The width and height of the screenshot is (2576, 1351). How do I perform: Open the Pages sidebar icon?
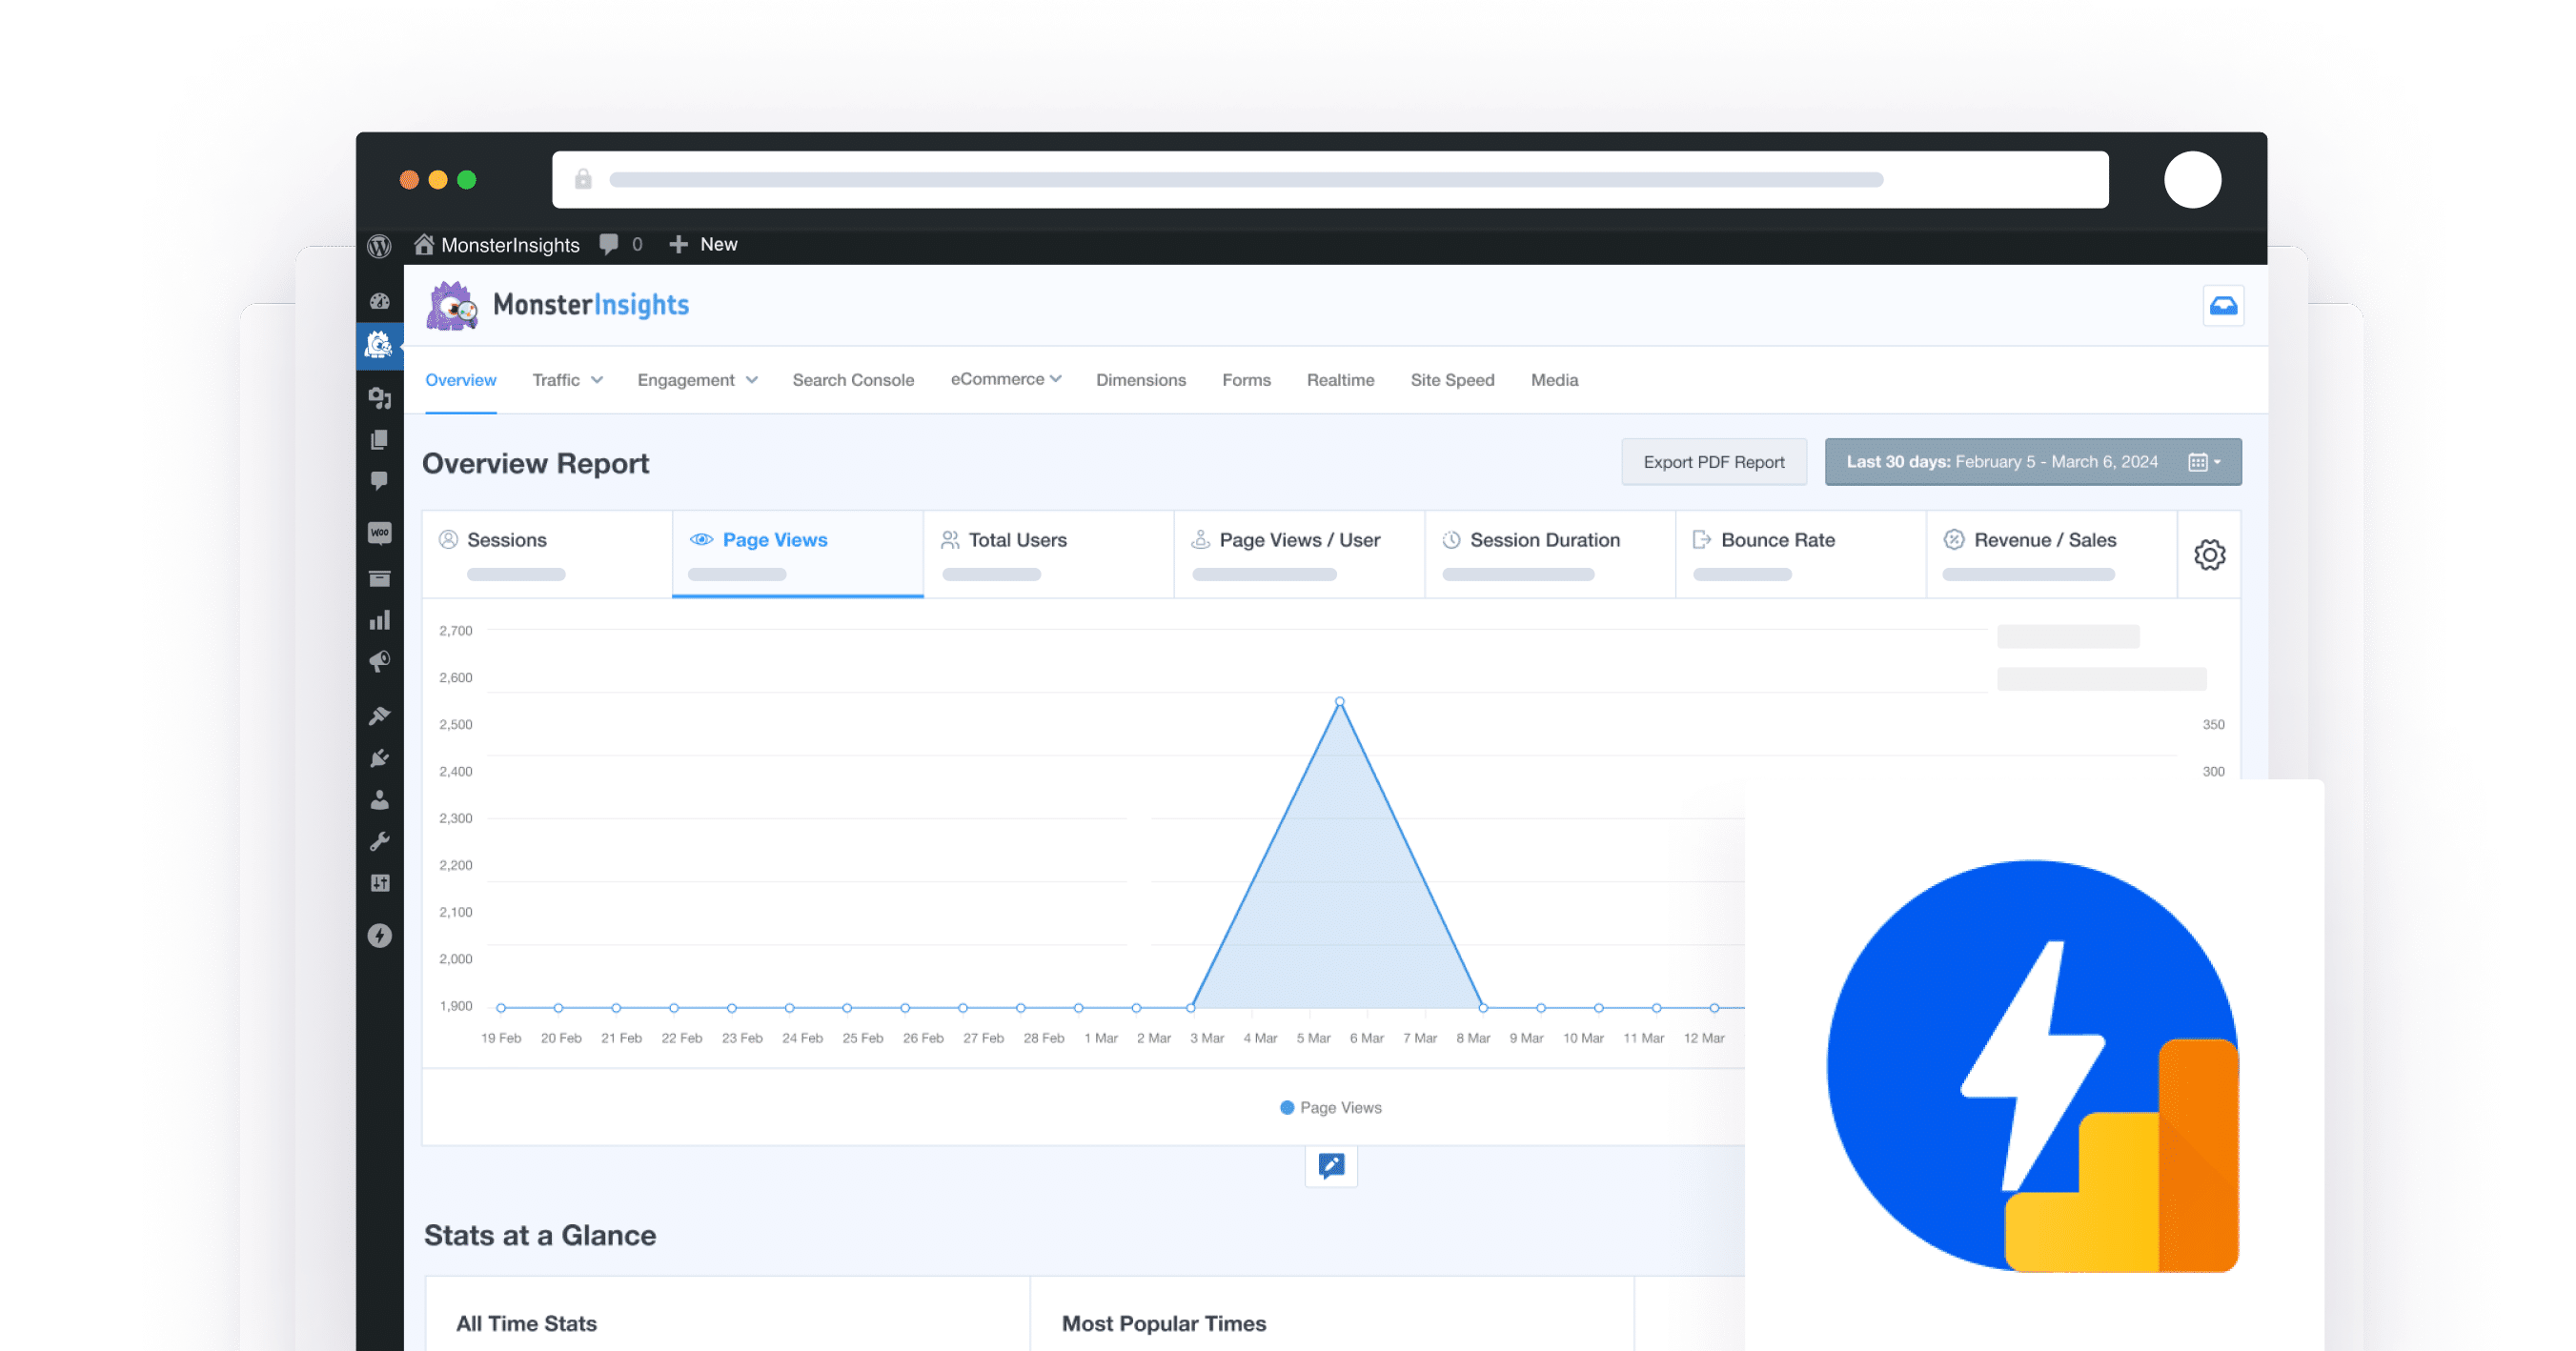tap(379, 440)
